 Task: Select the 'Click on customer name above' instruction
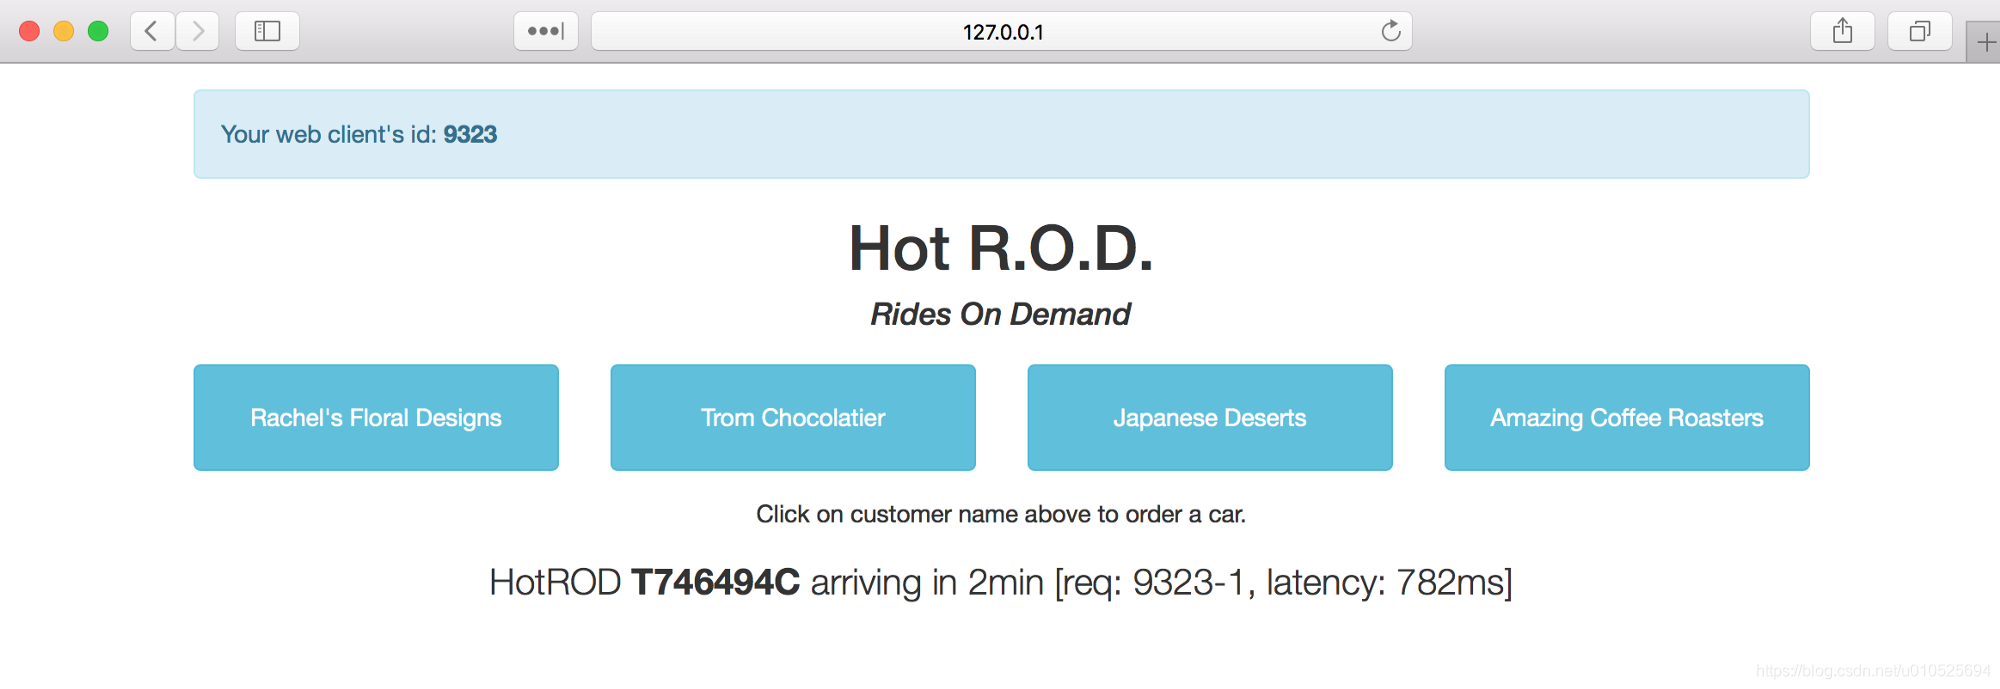1001,514
